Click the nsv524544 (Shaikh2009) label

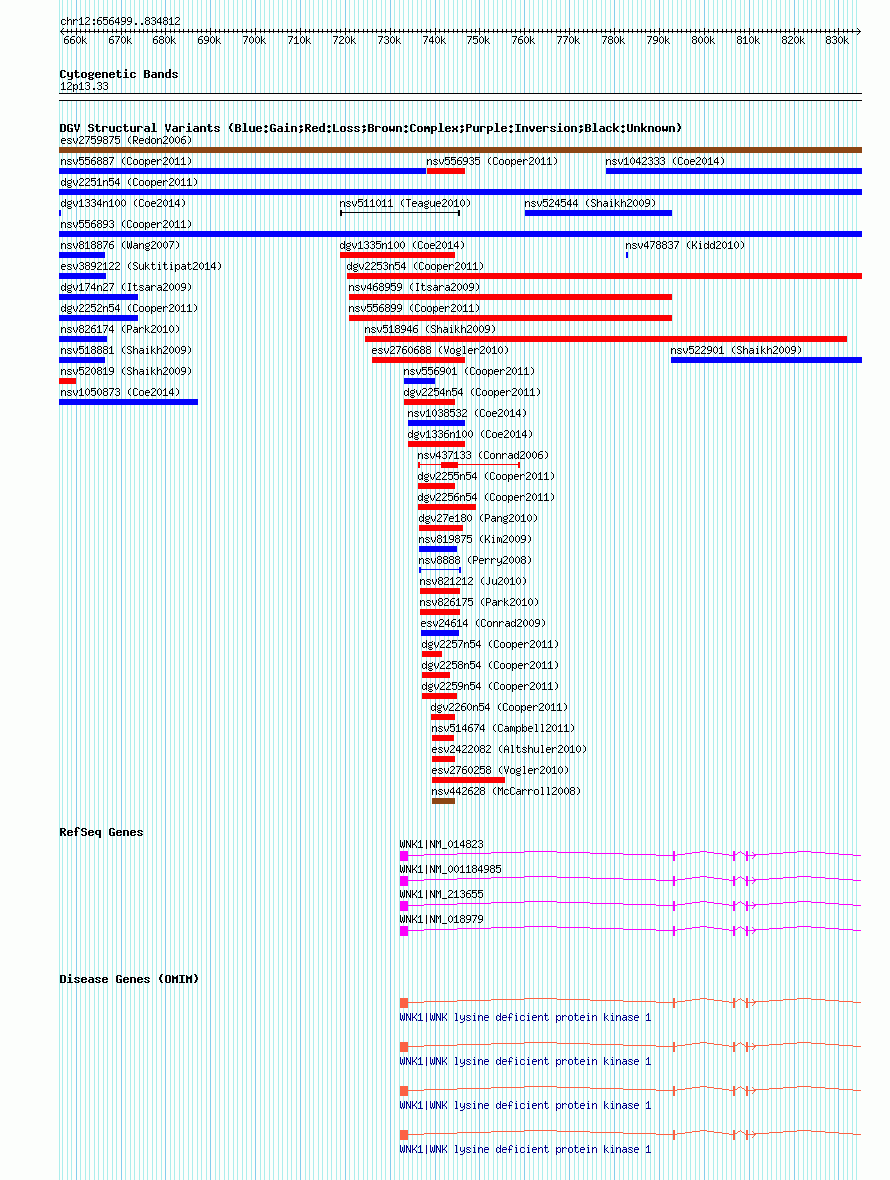pyautogui.click(x=590, y=204)
